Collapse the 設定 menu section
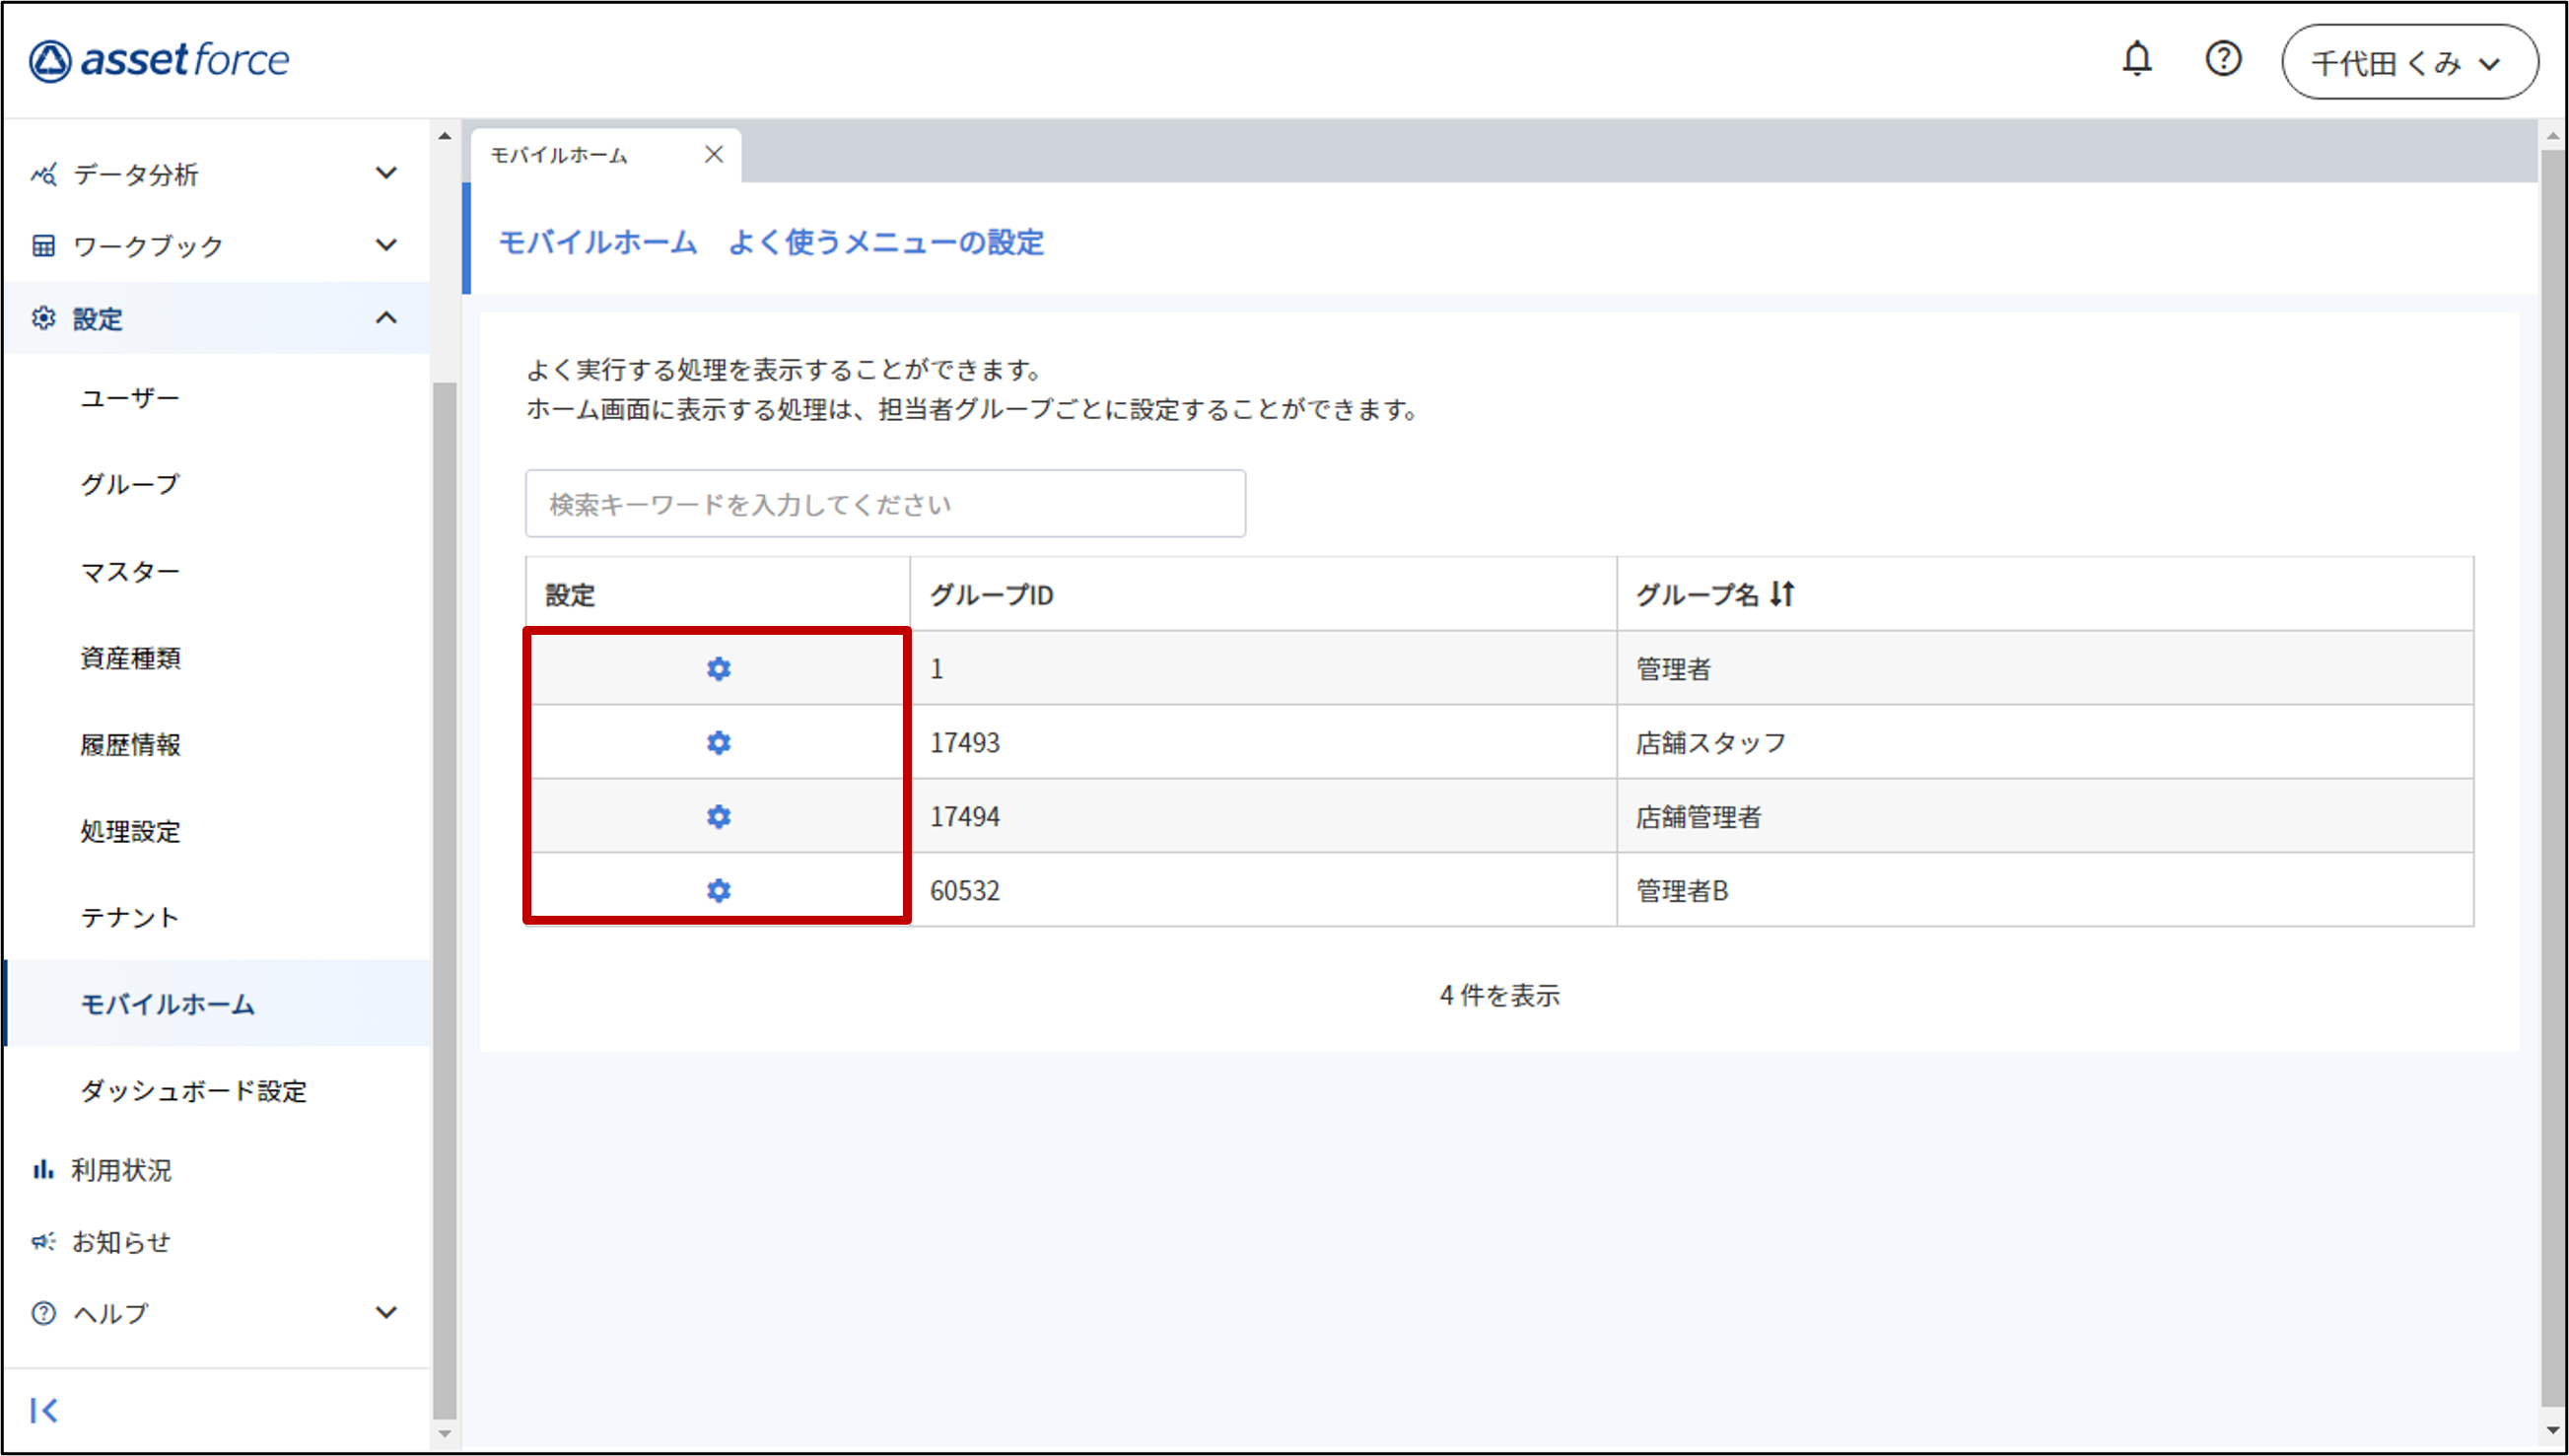The height and width of the screenshot is (1456, 2569). [x=386, y=318]
